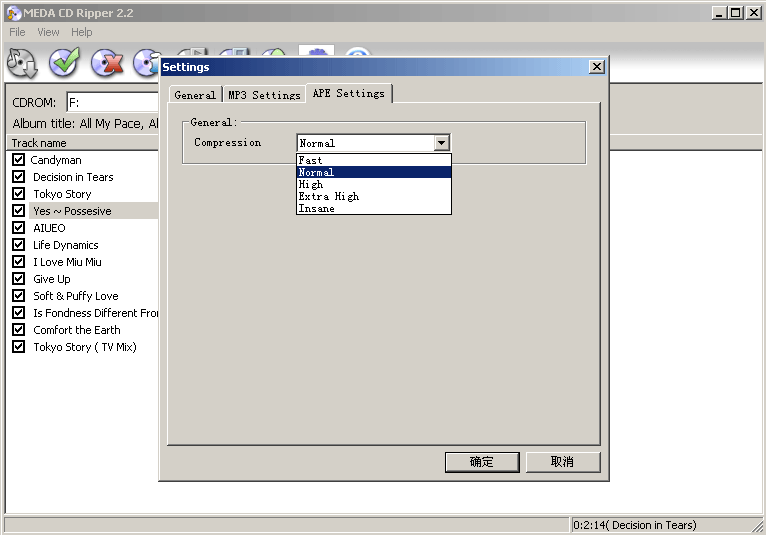Select the Candyman track name

(x=56, y=160)
